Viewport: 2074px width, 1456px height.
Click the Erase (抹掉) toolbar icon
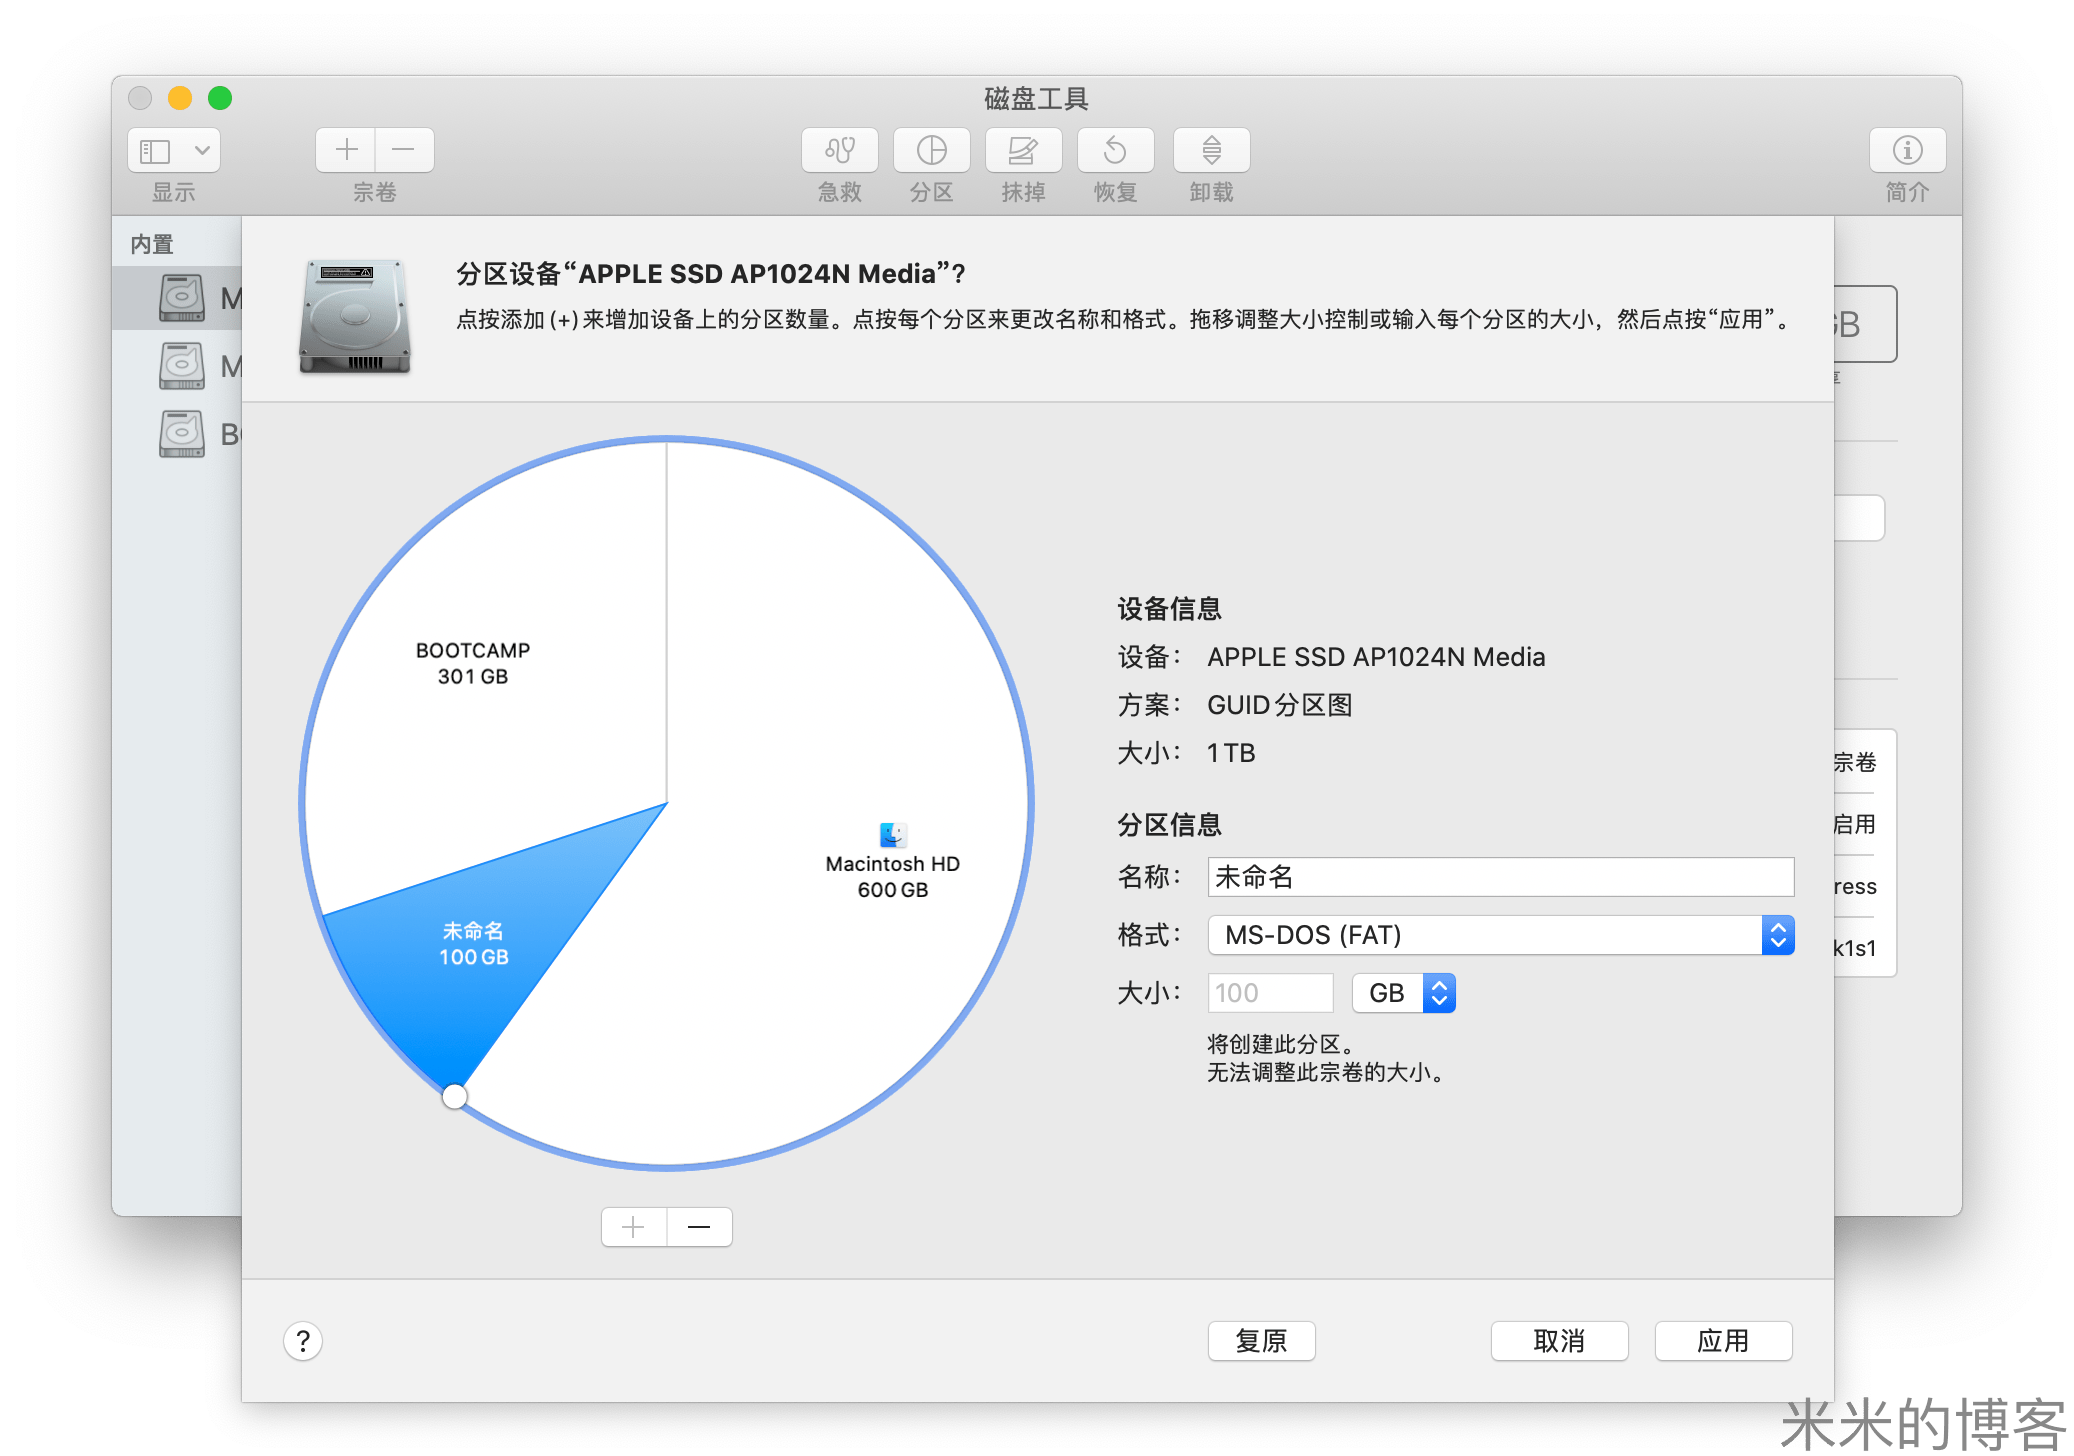click(1023, 151)
